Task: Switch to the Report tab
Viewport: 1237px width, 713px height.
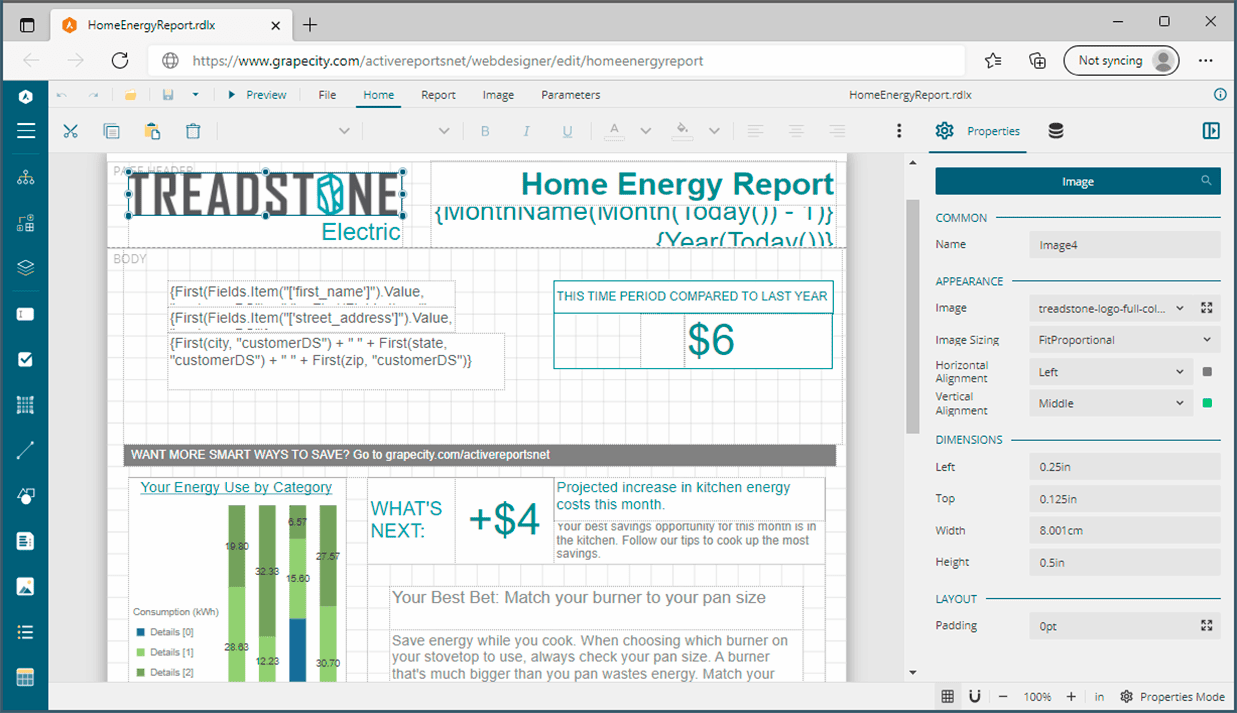Action: coord(438,95)
